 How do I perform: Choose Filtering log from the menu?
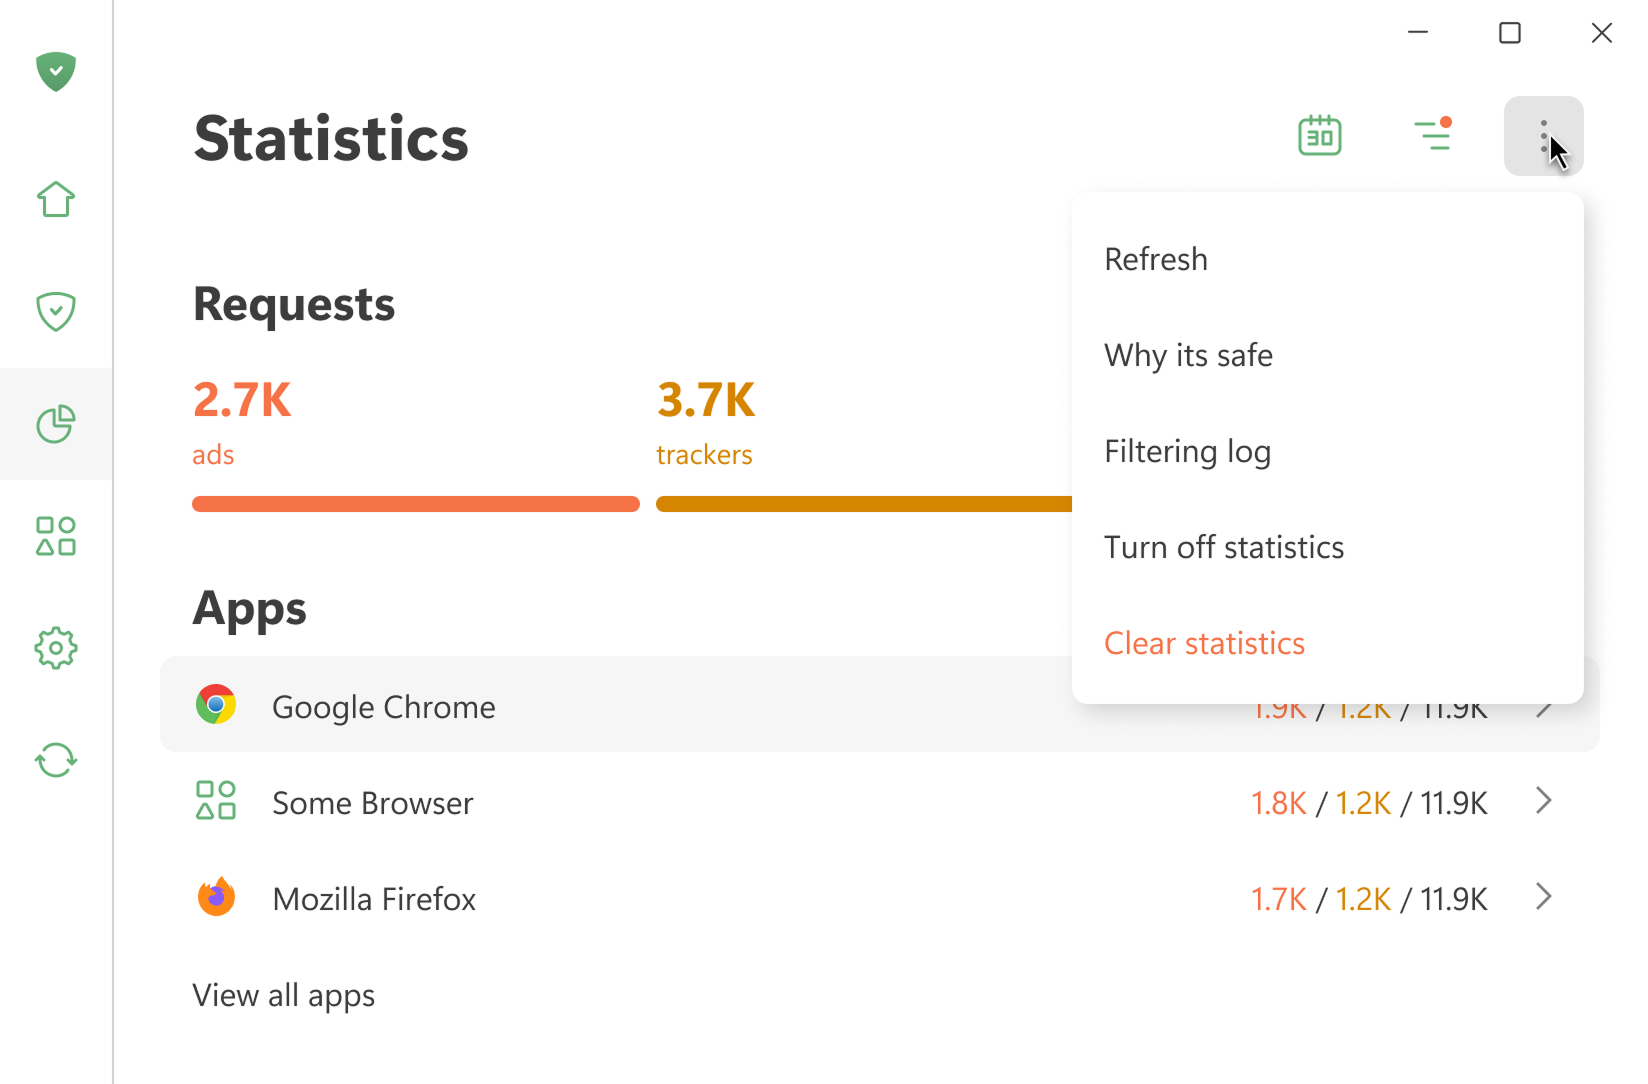pos(1187,450)
